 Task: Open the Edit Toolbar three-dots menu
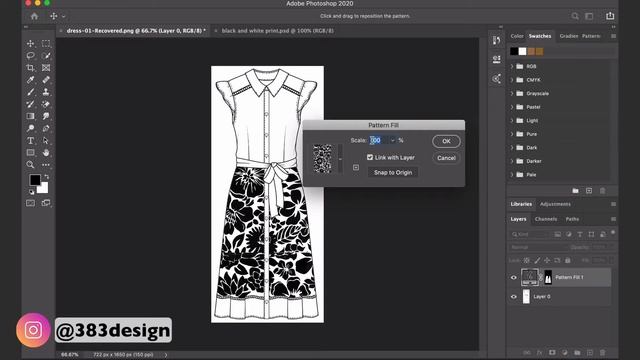pos(46,164)
